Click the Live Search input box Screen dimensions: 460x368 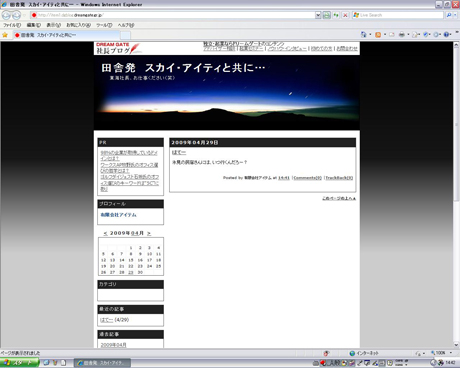(x=398, y=15)
